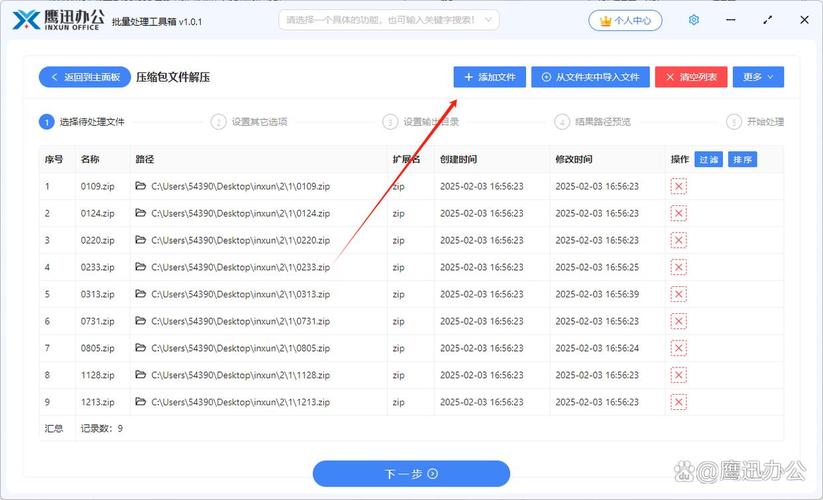This screenshot has width=823, height=500.
Task: Click 添加文件 to add files
Action: [x=490, y=77]
